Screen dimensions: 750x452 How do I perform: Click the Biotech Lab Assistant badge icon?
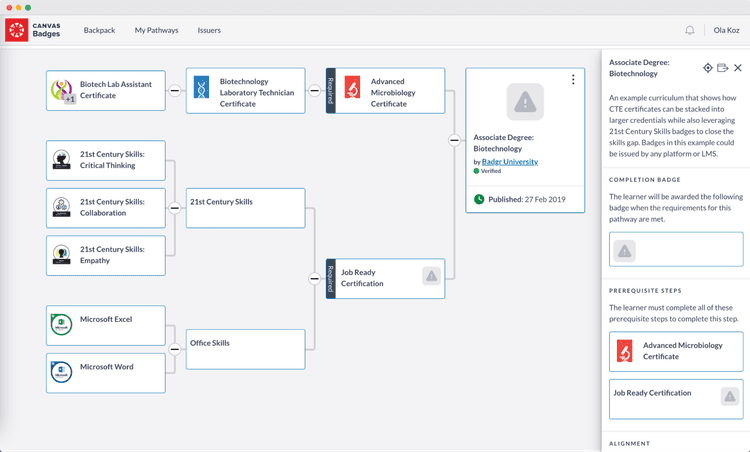point(62,90)
